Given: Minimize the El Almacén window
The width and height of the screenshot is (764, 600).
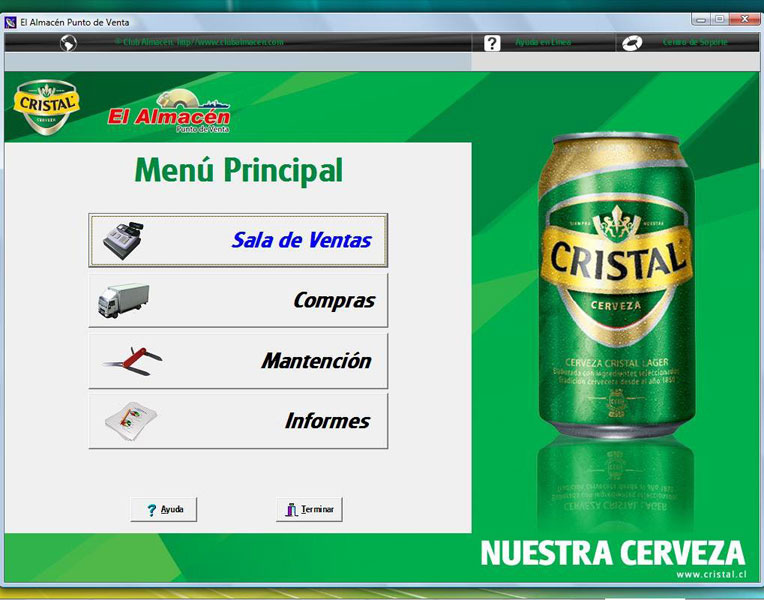Looking at the screenshot, I should pos(701,19).
